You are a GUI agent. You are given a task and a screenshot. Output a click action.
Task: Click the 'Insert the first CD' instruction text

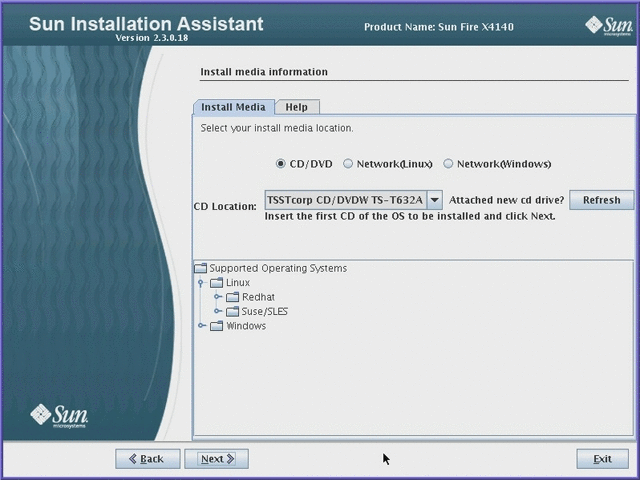(x=410, y=216)
